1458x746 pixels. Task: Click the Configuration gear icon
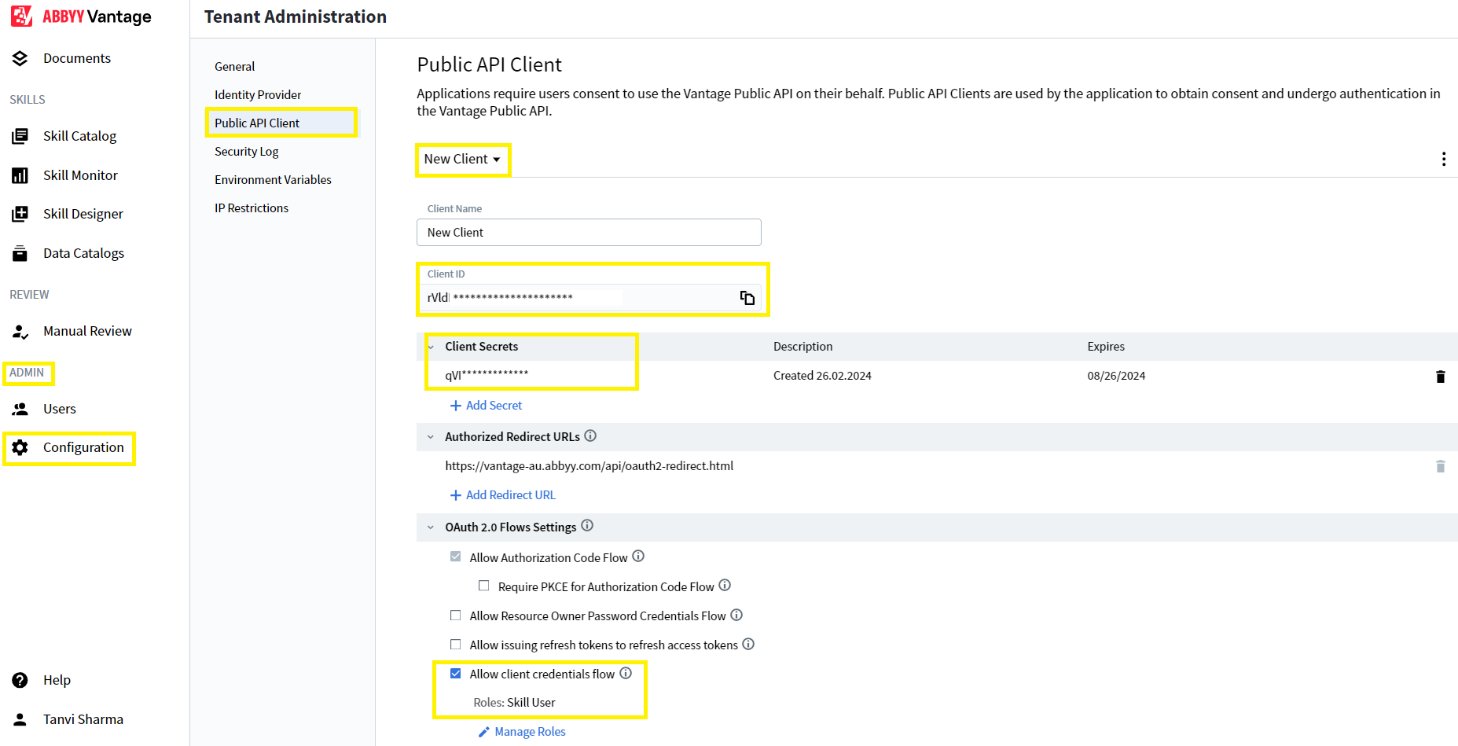point(20,448)
